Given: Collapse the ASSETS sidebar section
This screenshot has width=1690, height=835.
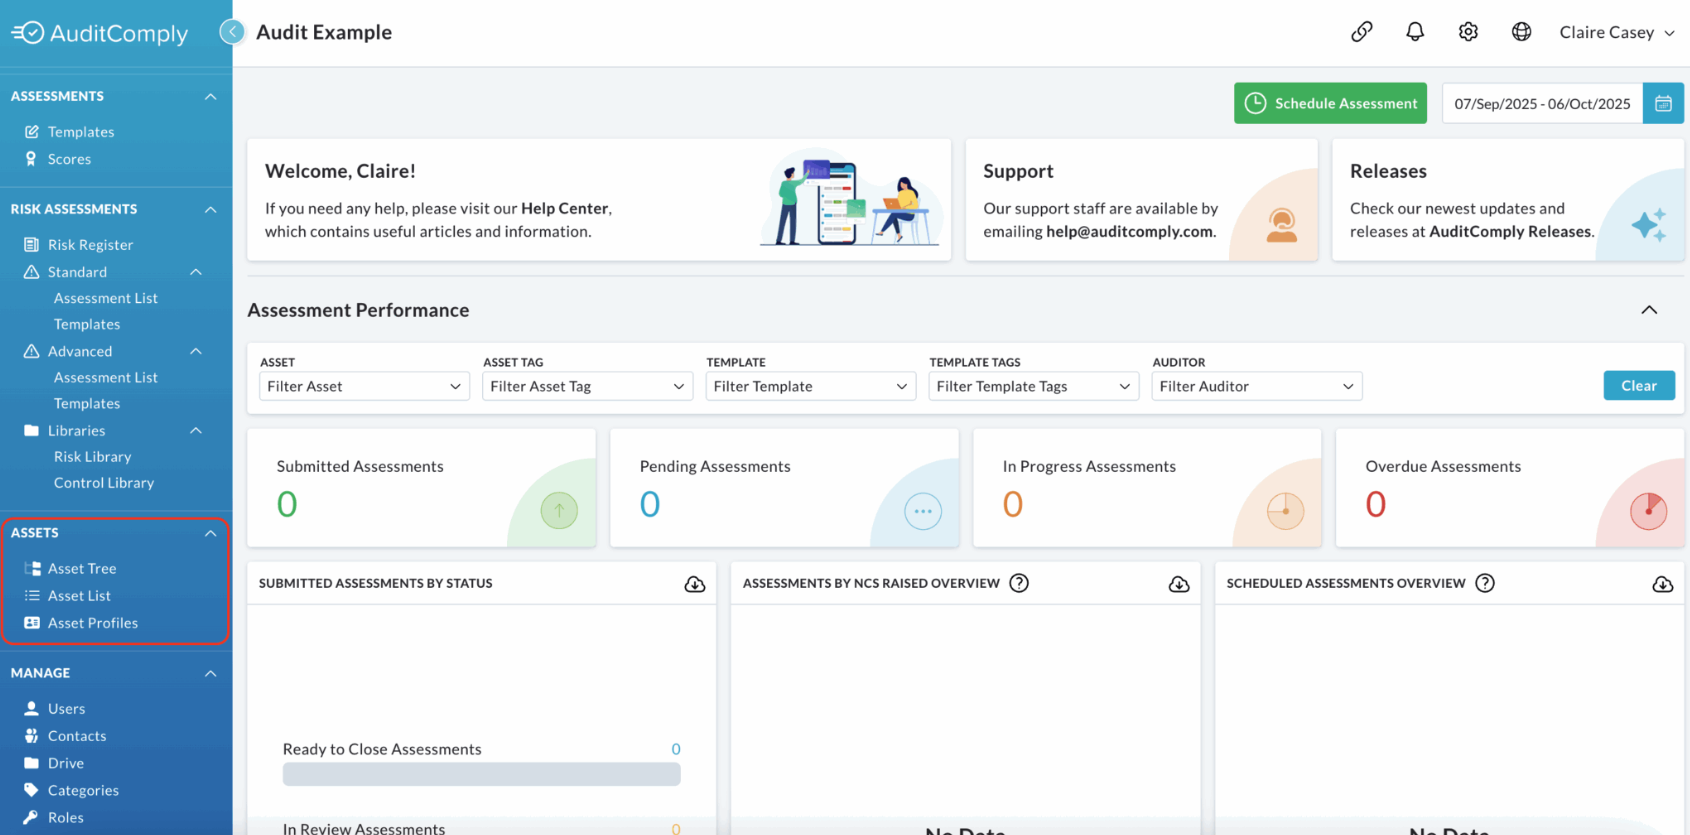Looking at the screenshot, I should click(210, 533).
